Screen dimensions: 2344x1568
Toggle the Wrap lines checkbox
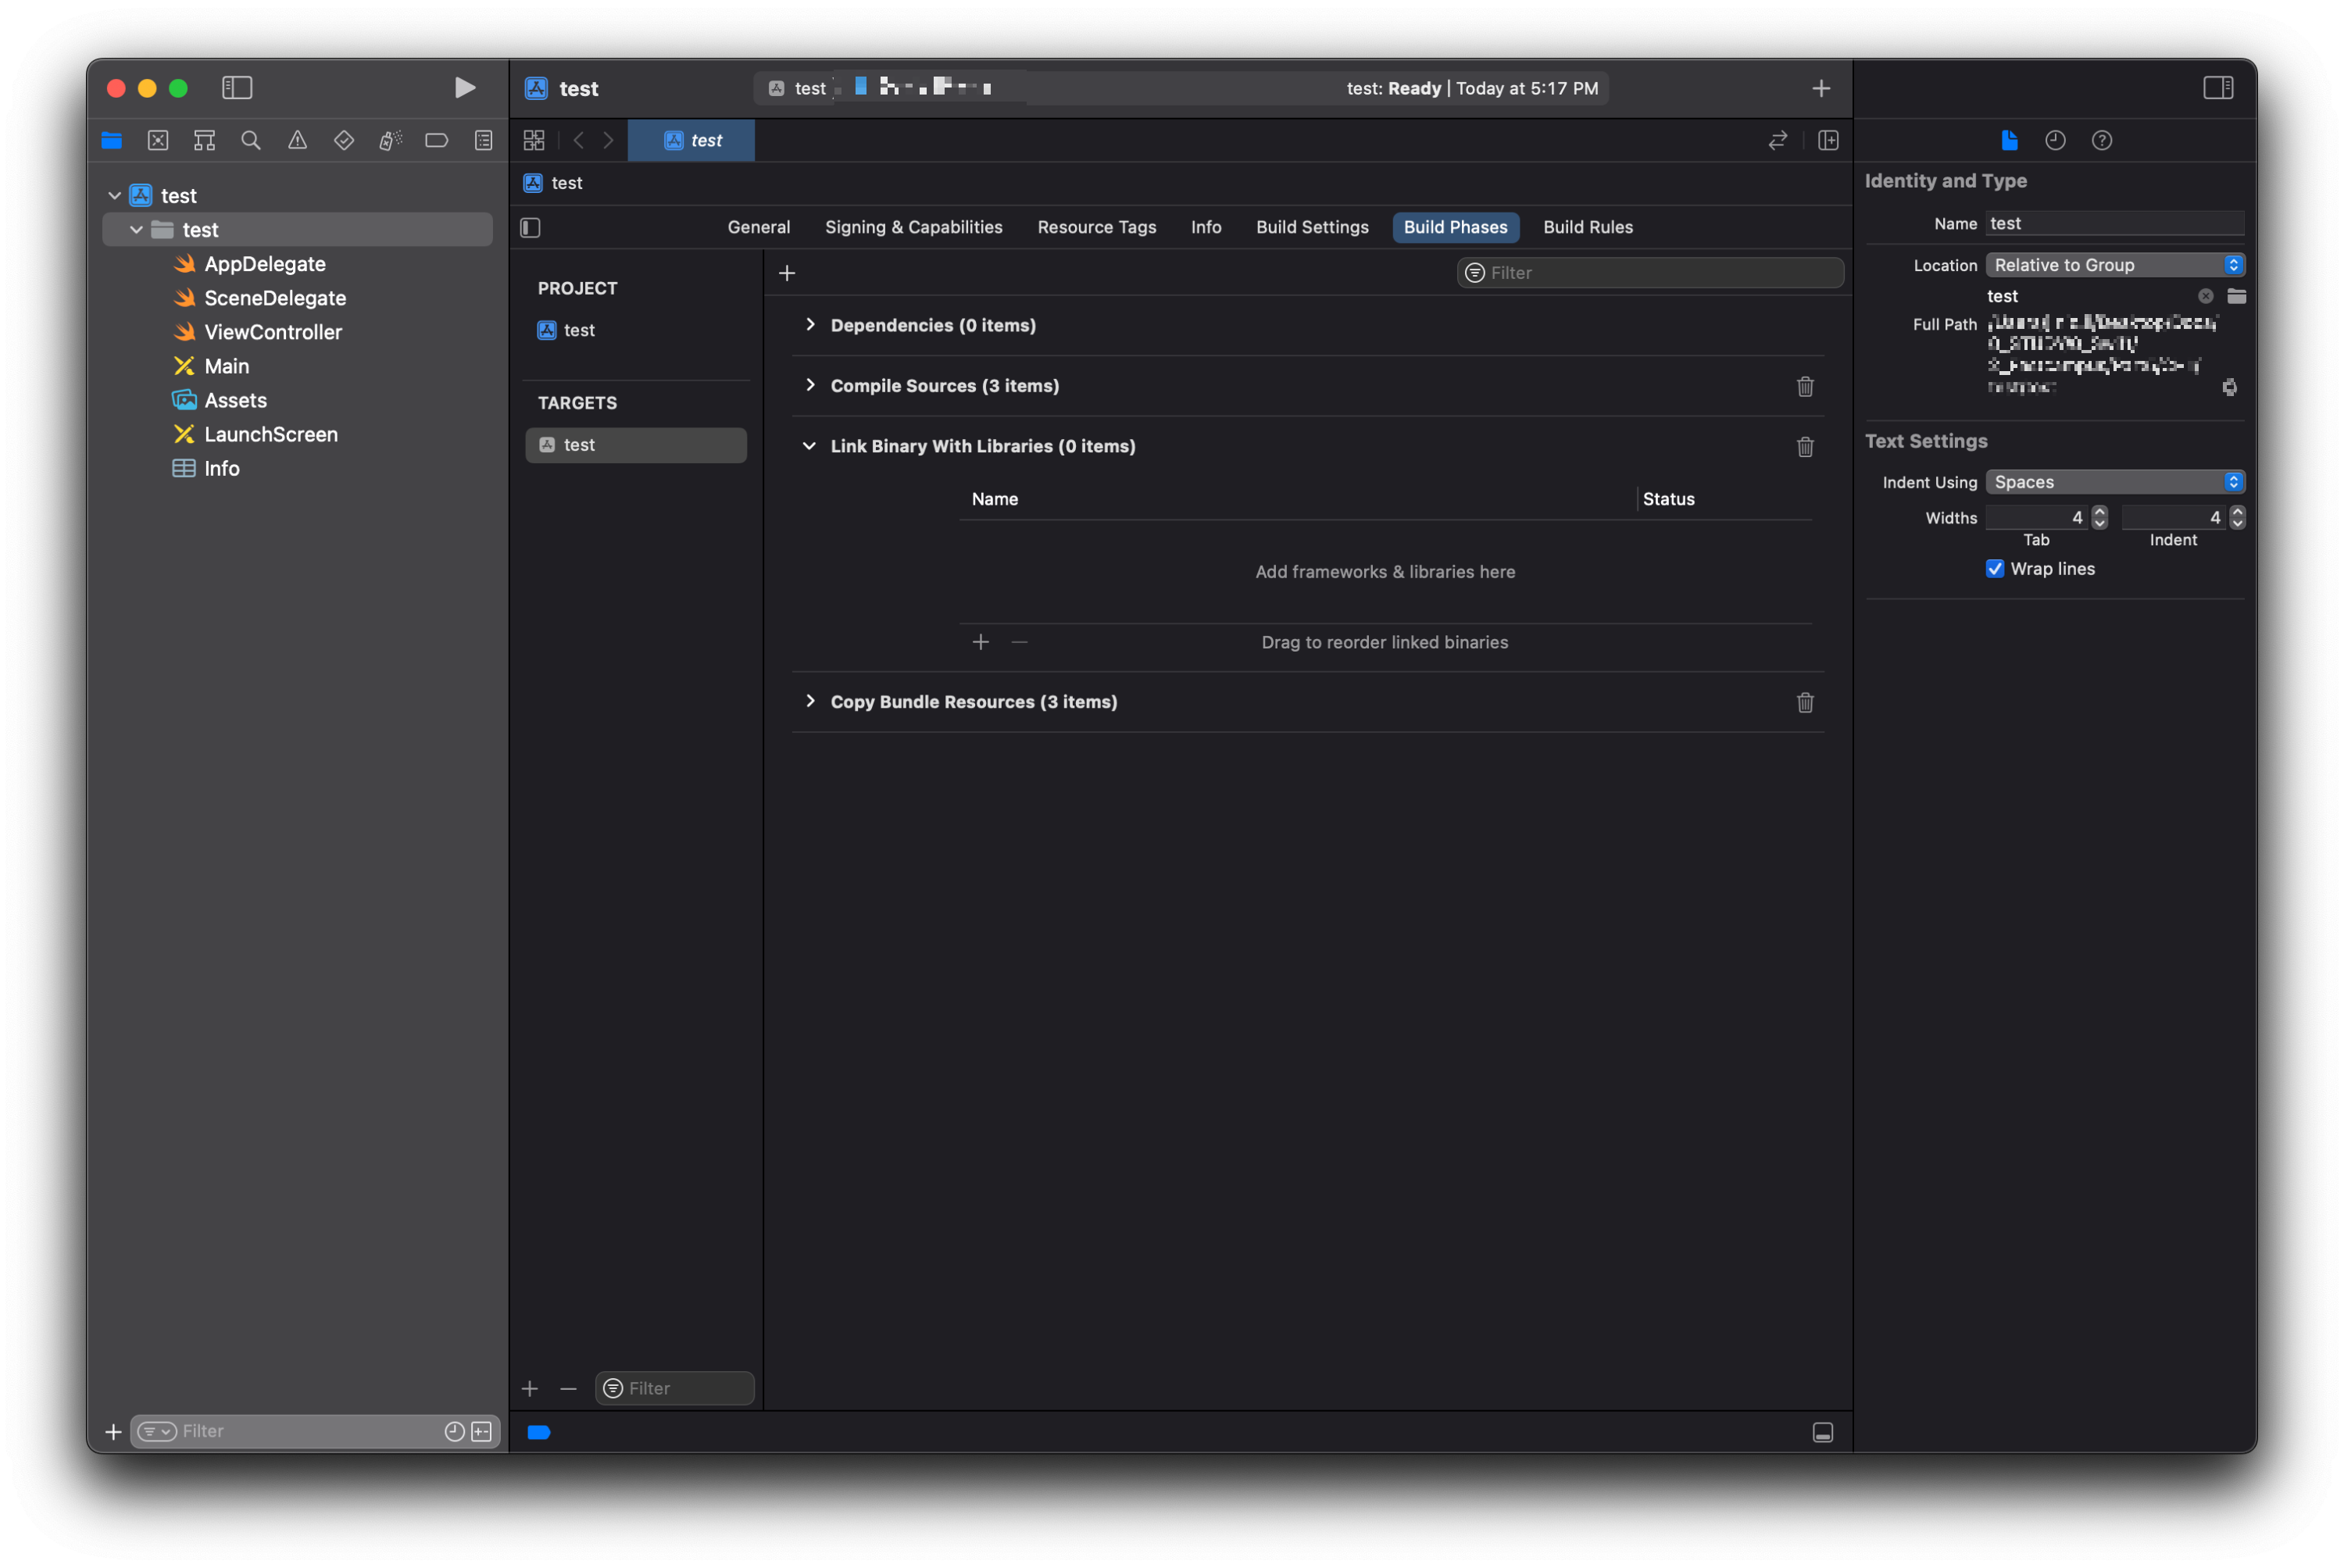(1995, 569)
